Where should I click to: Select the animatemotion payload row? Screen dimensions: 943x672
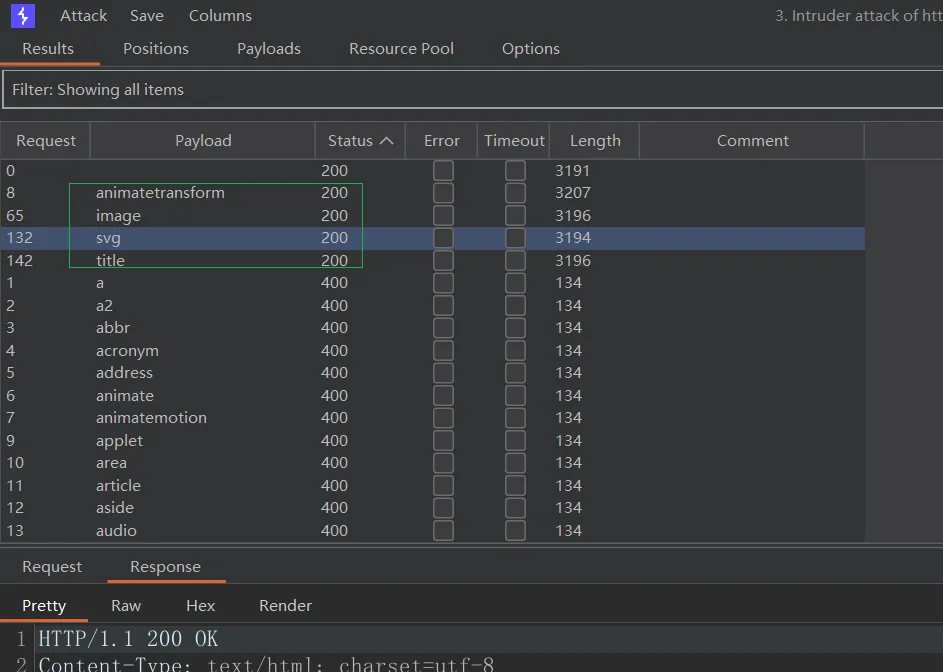[x=432, y=418]
